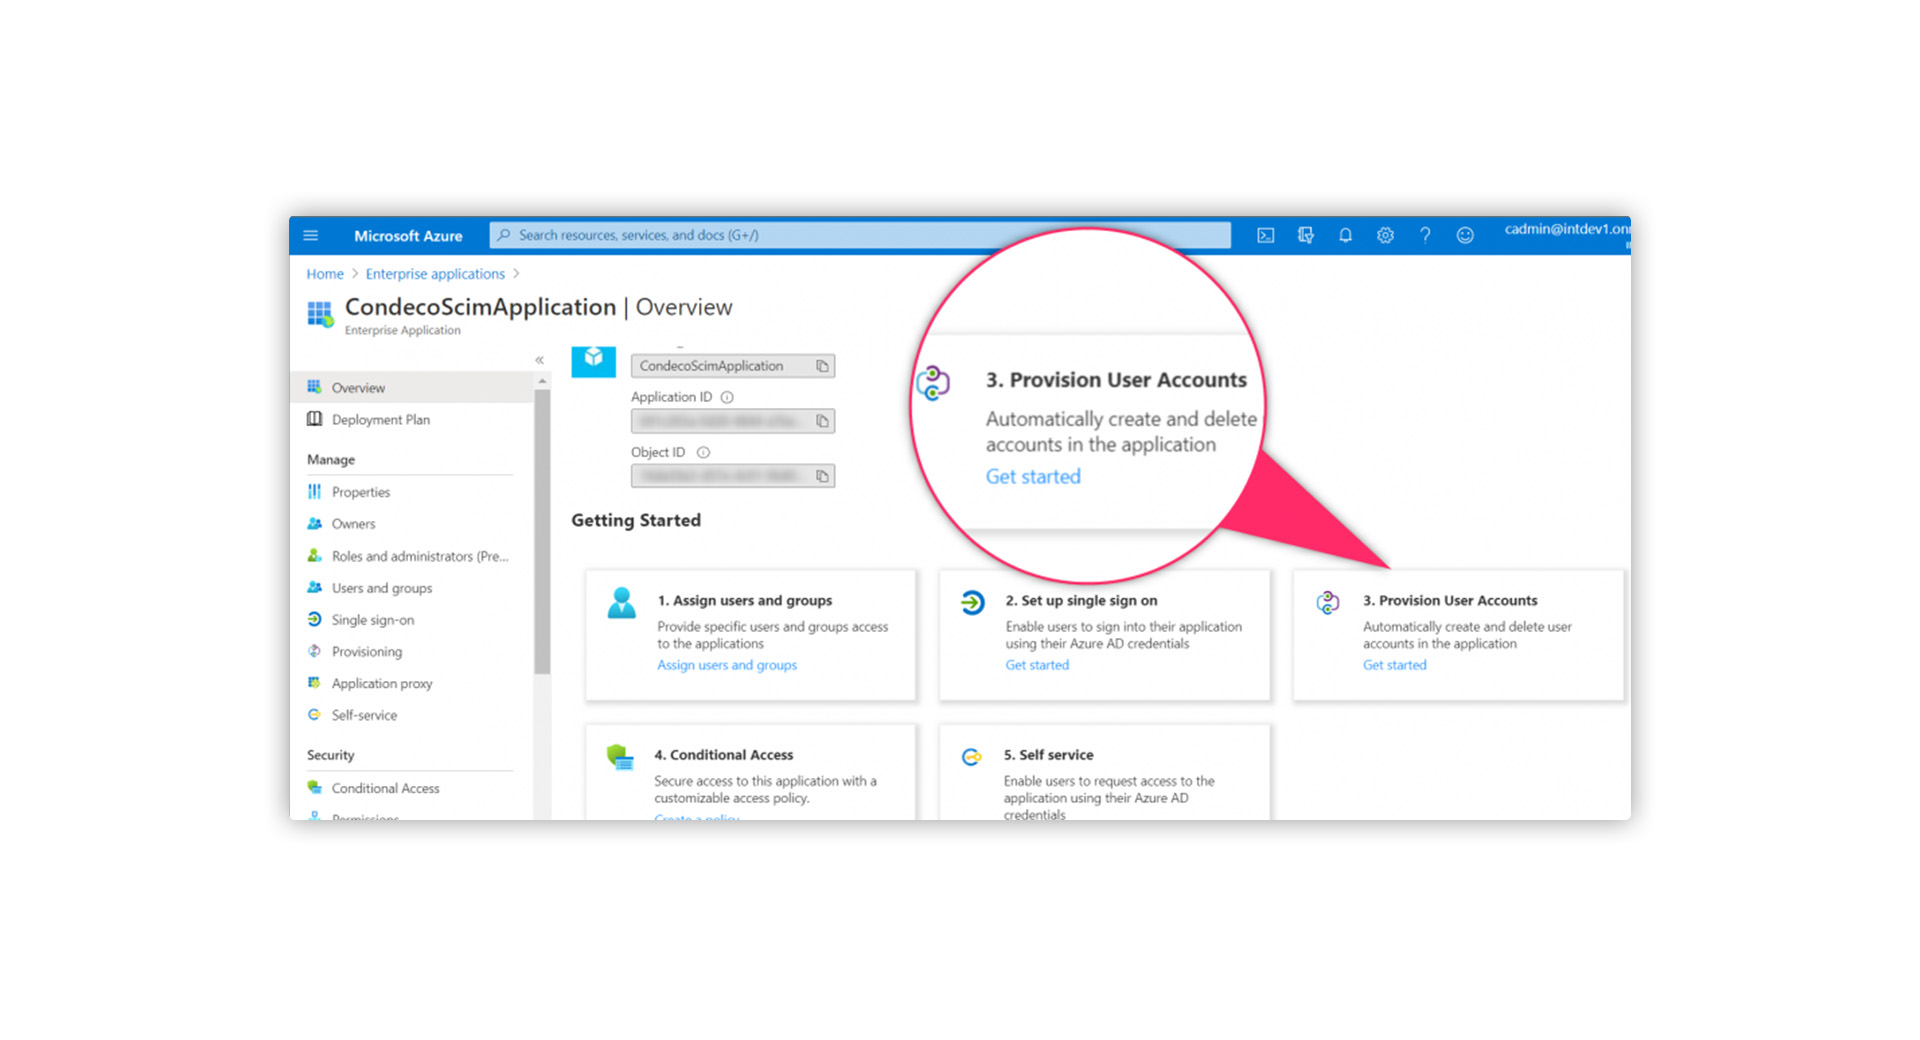Open the notifications bell
1920x1040 pixels.
pos(1345,235)
